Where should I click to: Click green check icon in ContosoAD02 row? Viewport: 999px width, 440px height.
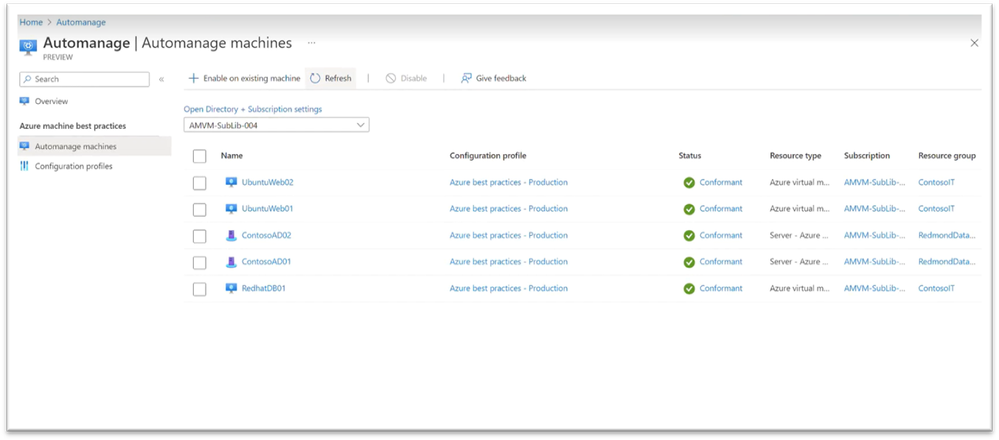[689, 236]
